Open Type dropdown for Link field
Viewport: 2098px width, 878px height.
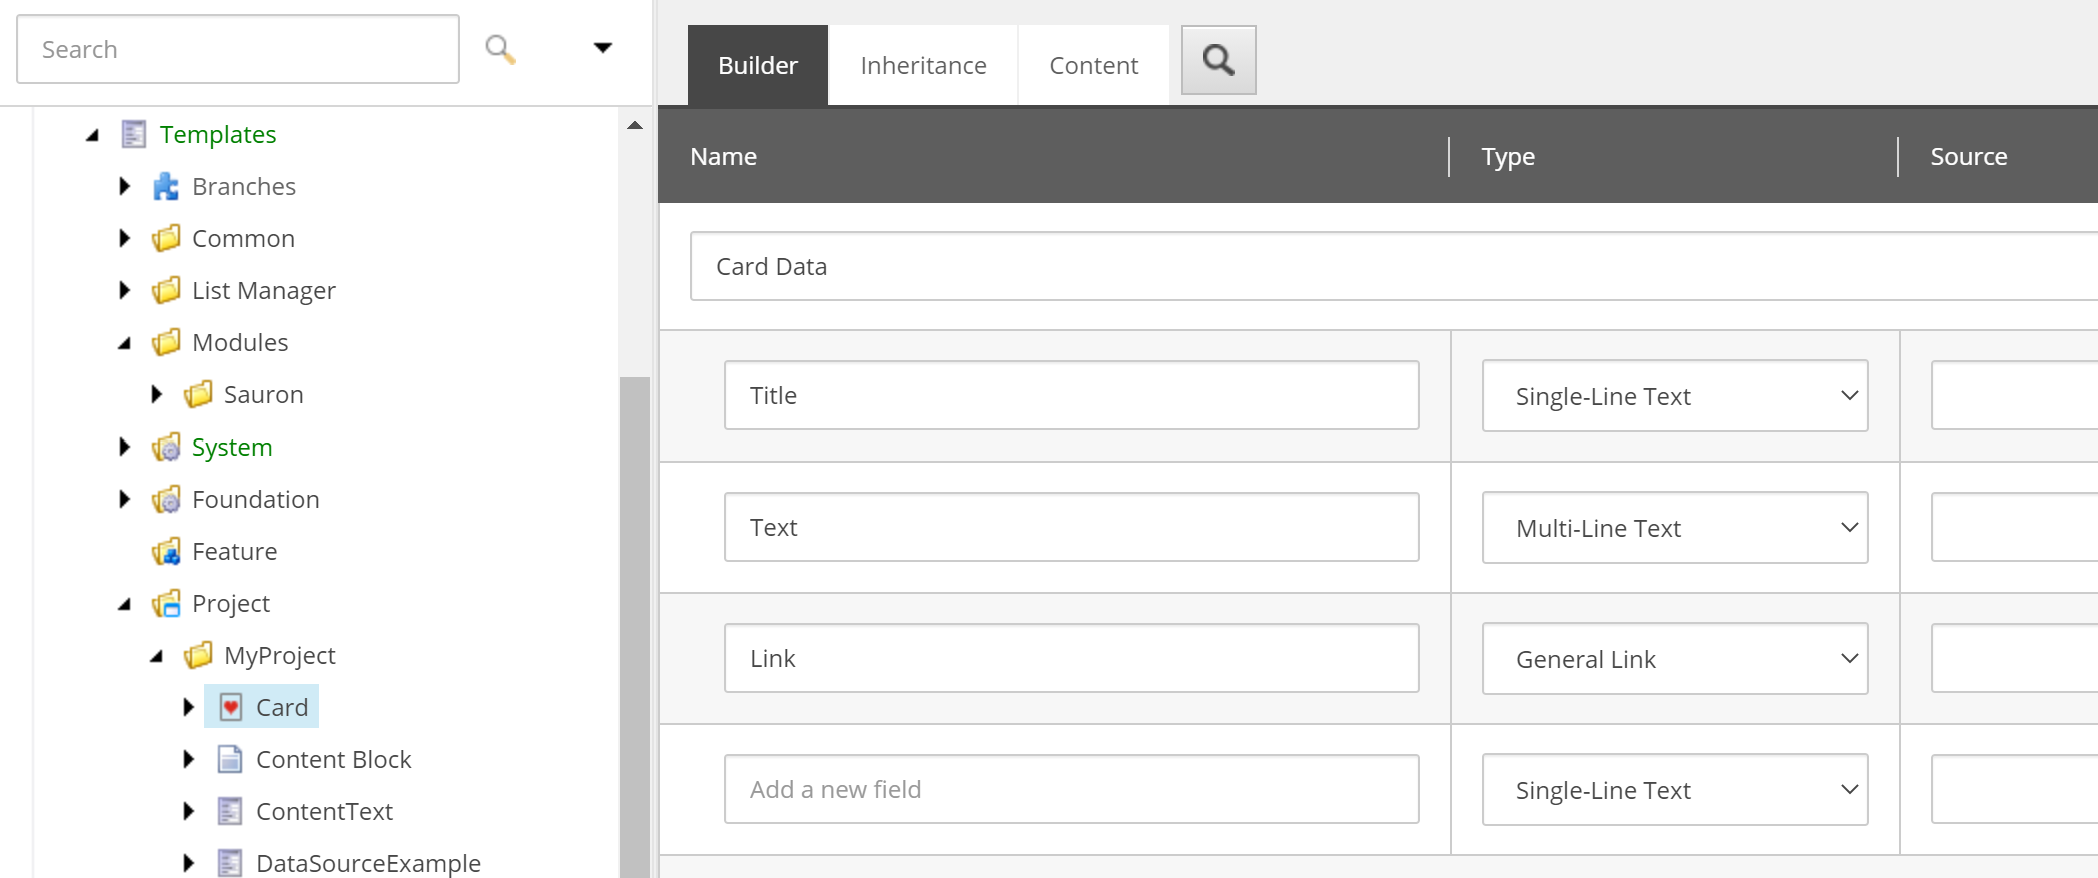[x=1675, y=659]
